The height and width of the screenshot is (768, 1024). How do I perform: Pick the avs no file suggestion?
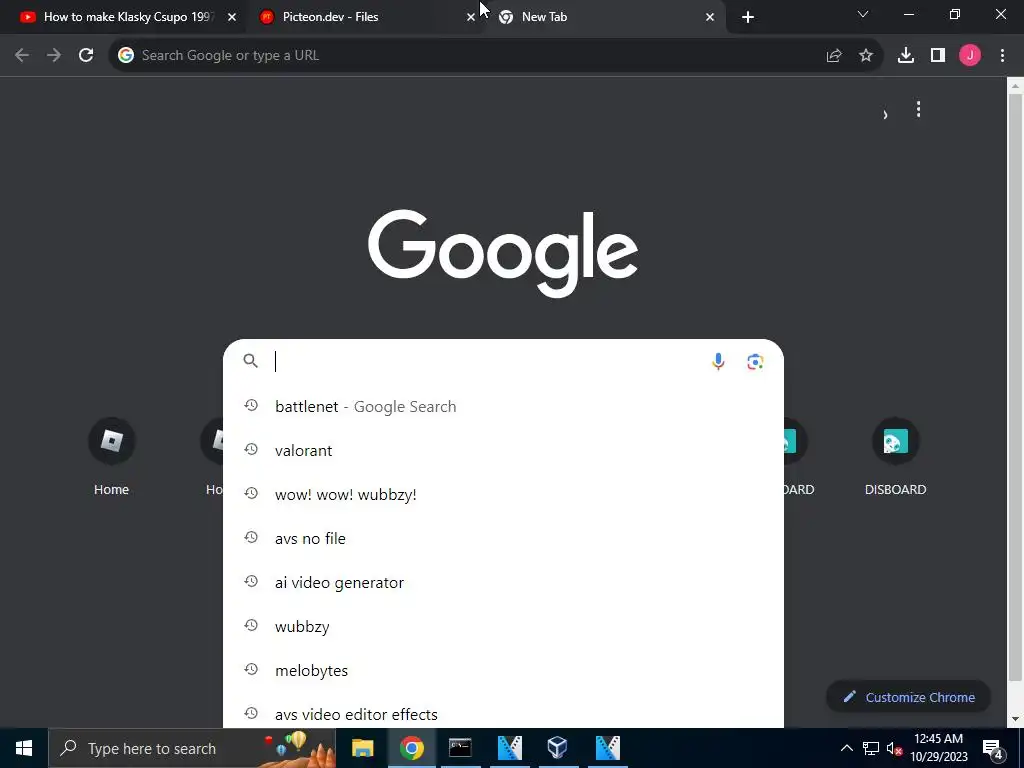(503, 539)
